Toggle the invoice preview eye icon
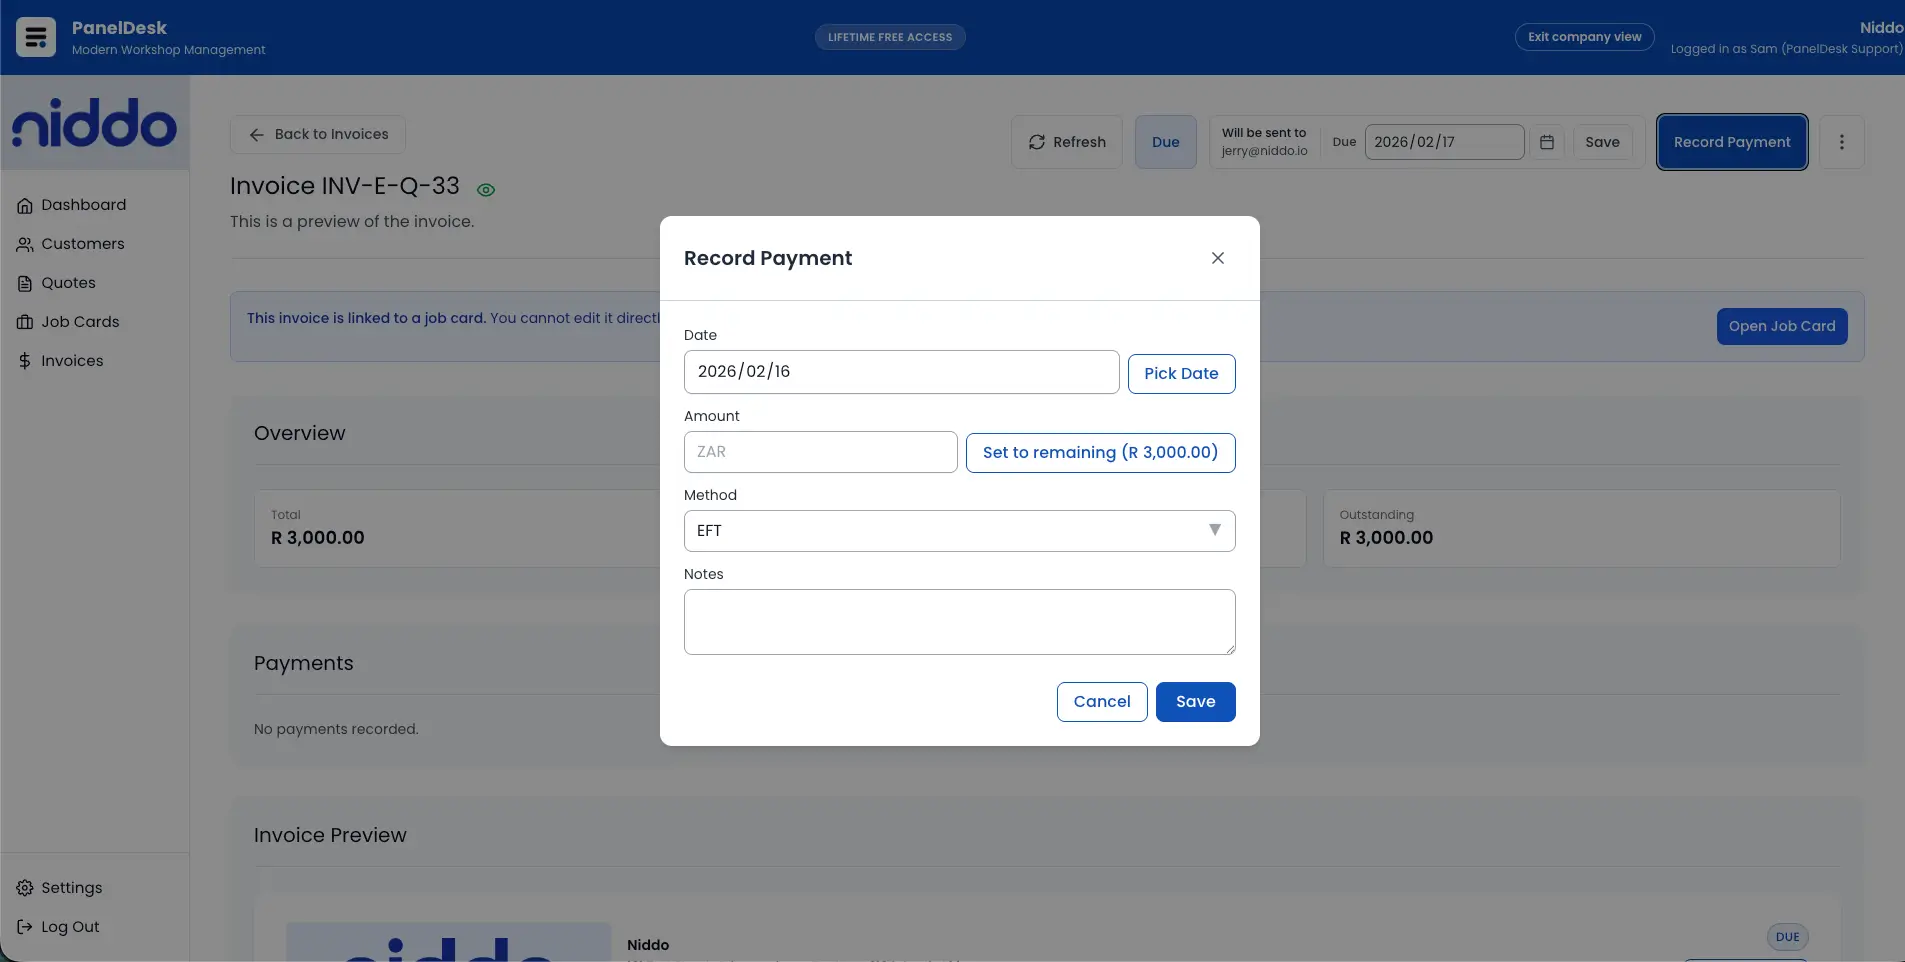 (x=485, y=189)
